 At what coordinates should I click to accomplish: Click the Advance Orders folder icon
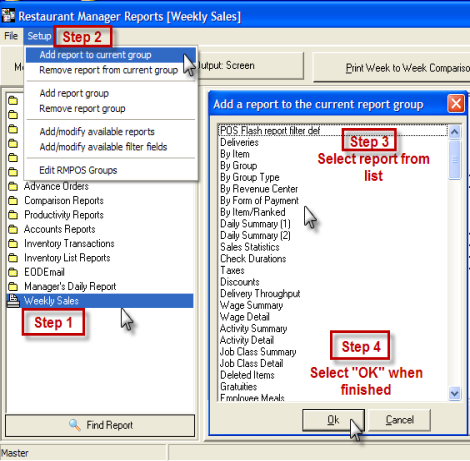click(x=13, y=186)
